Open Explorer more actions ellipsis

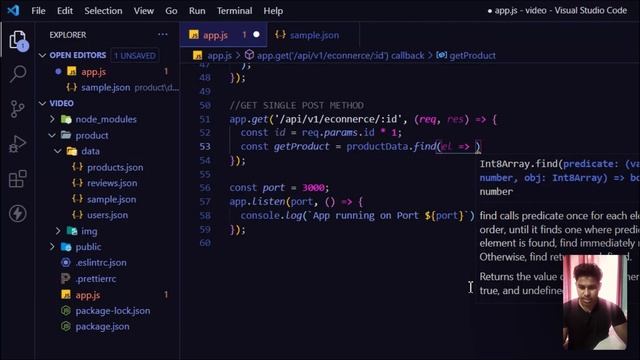click(162, 35)
